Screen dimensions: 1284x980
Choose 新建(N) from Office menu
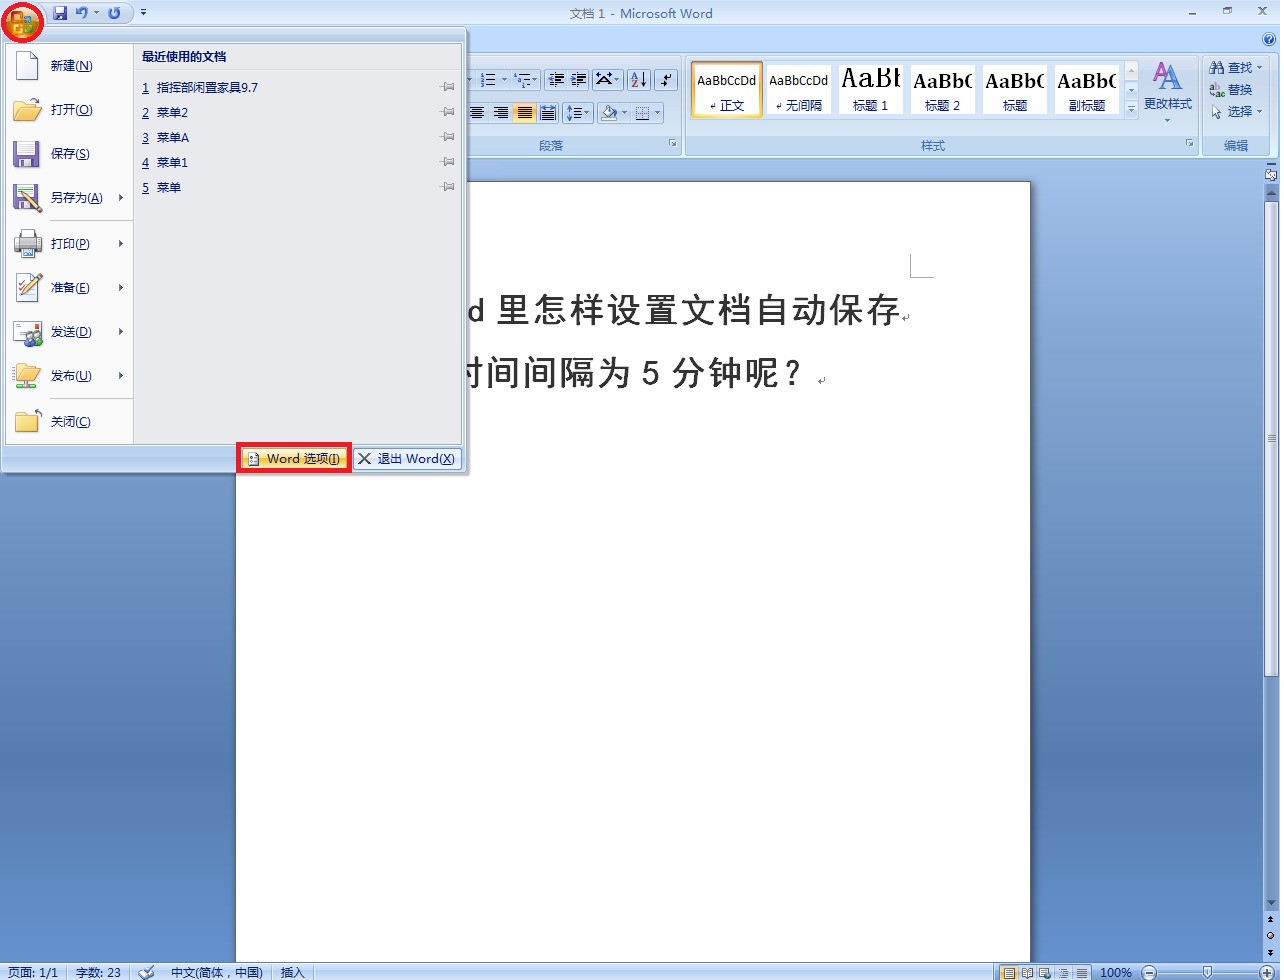69,65
